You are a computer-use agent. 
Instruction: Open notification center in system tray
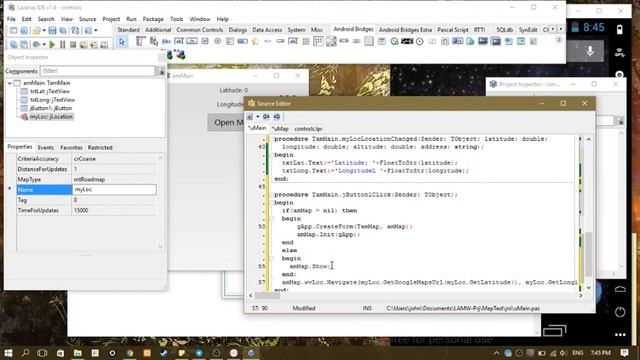(x=624, y=353)
